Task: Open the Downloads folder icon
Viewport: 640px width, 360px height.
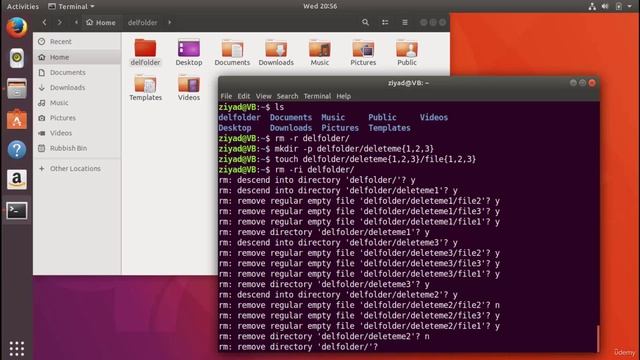Action: coord(276,52)
